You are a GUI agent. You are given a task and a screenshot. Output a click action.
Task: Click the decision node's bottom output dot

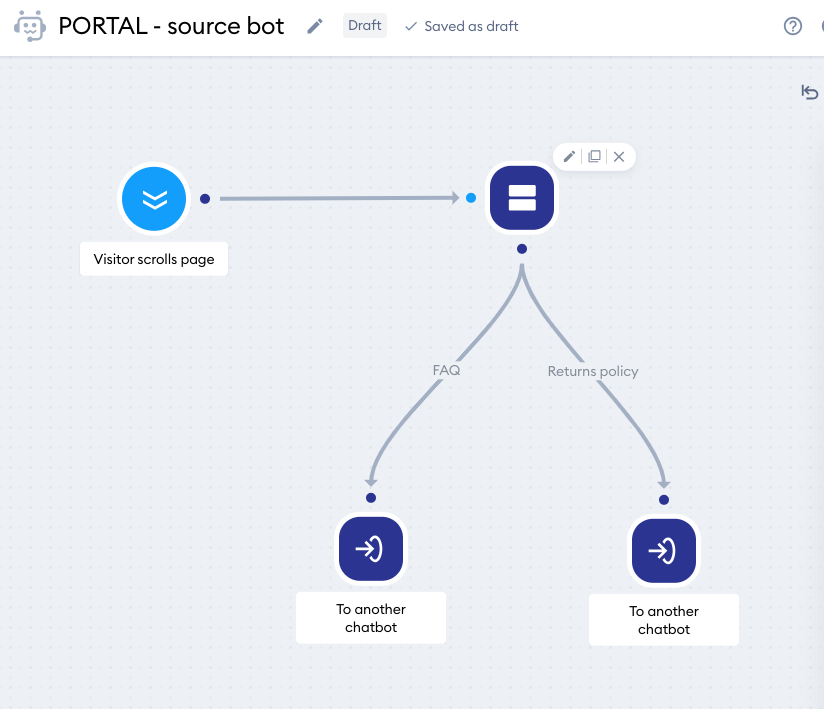click(522, 249)
